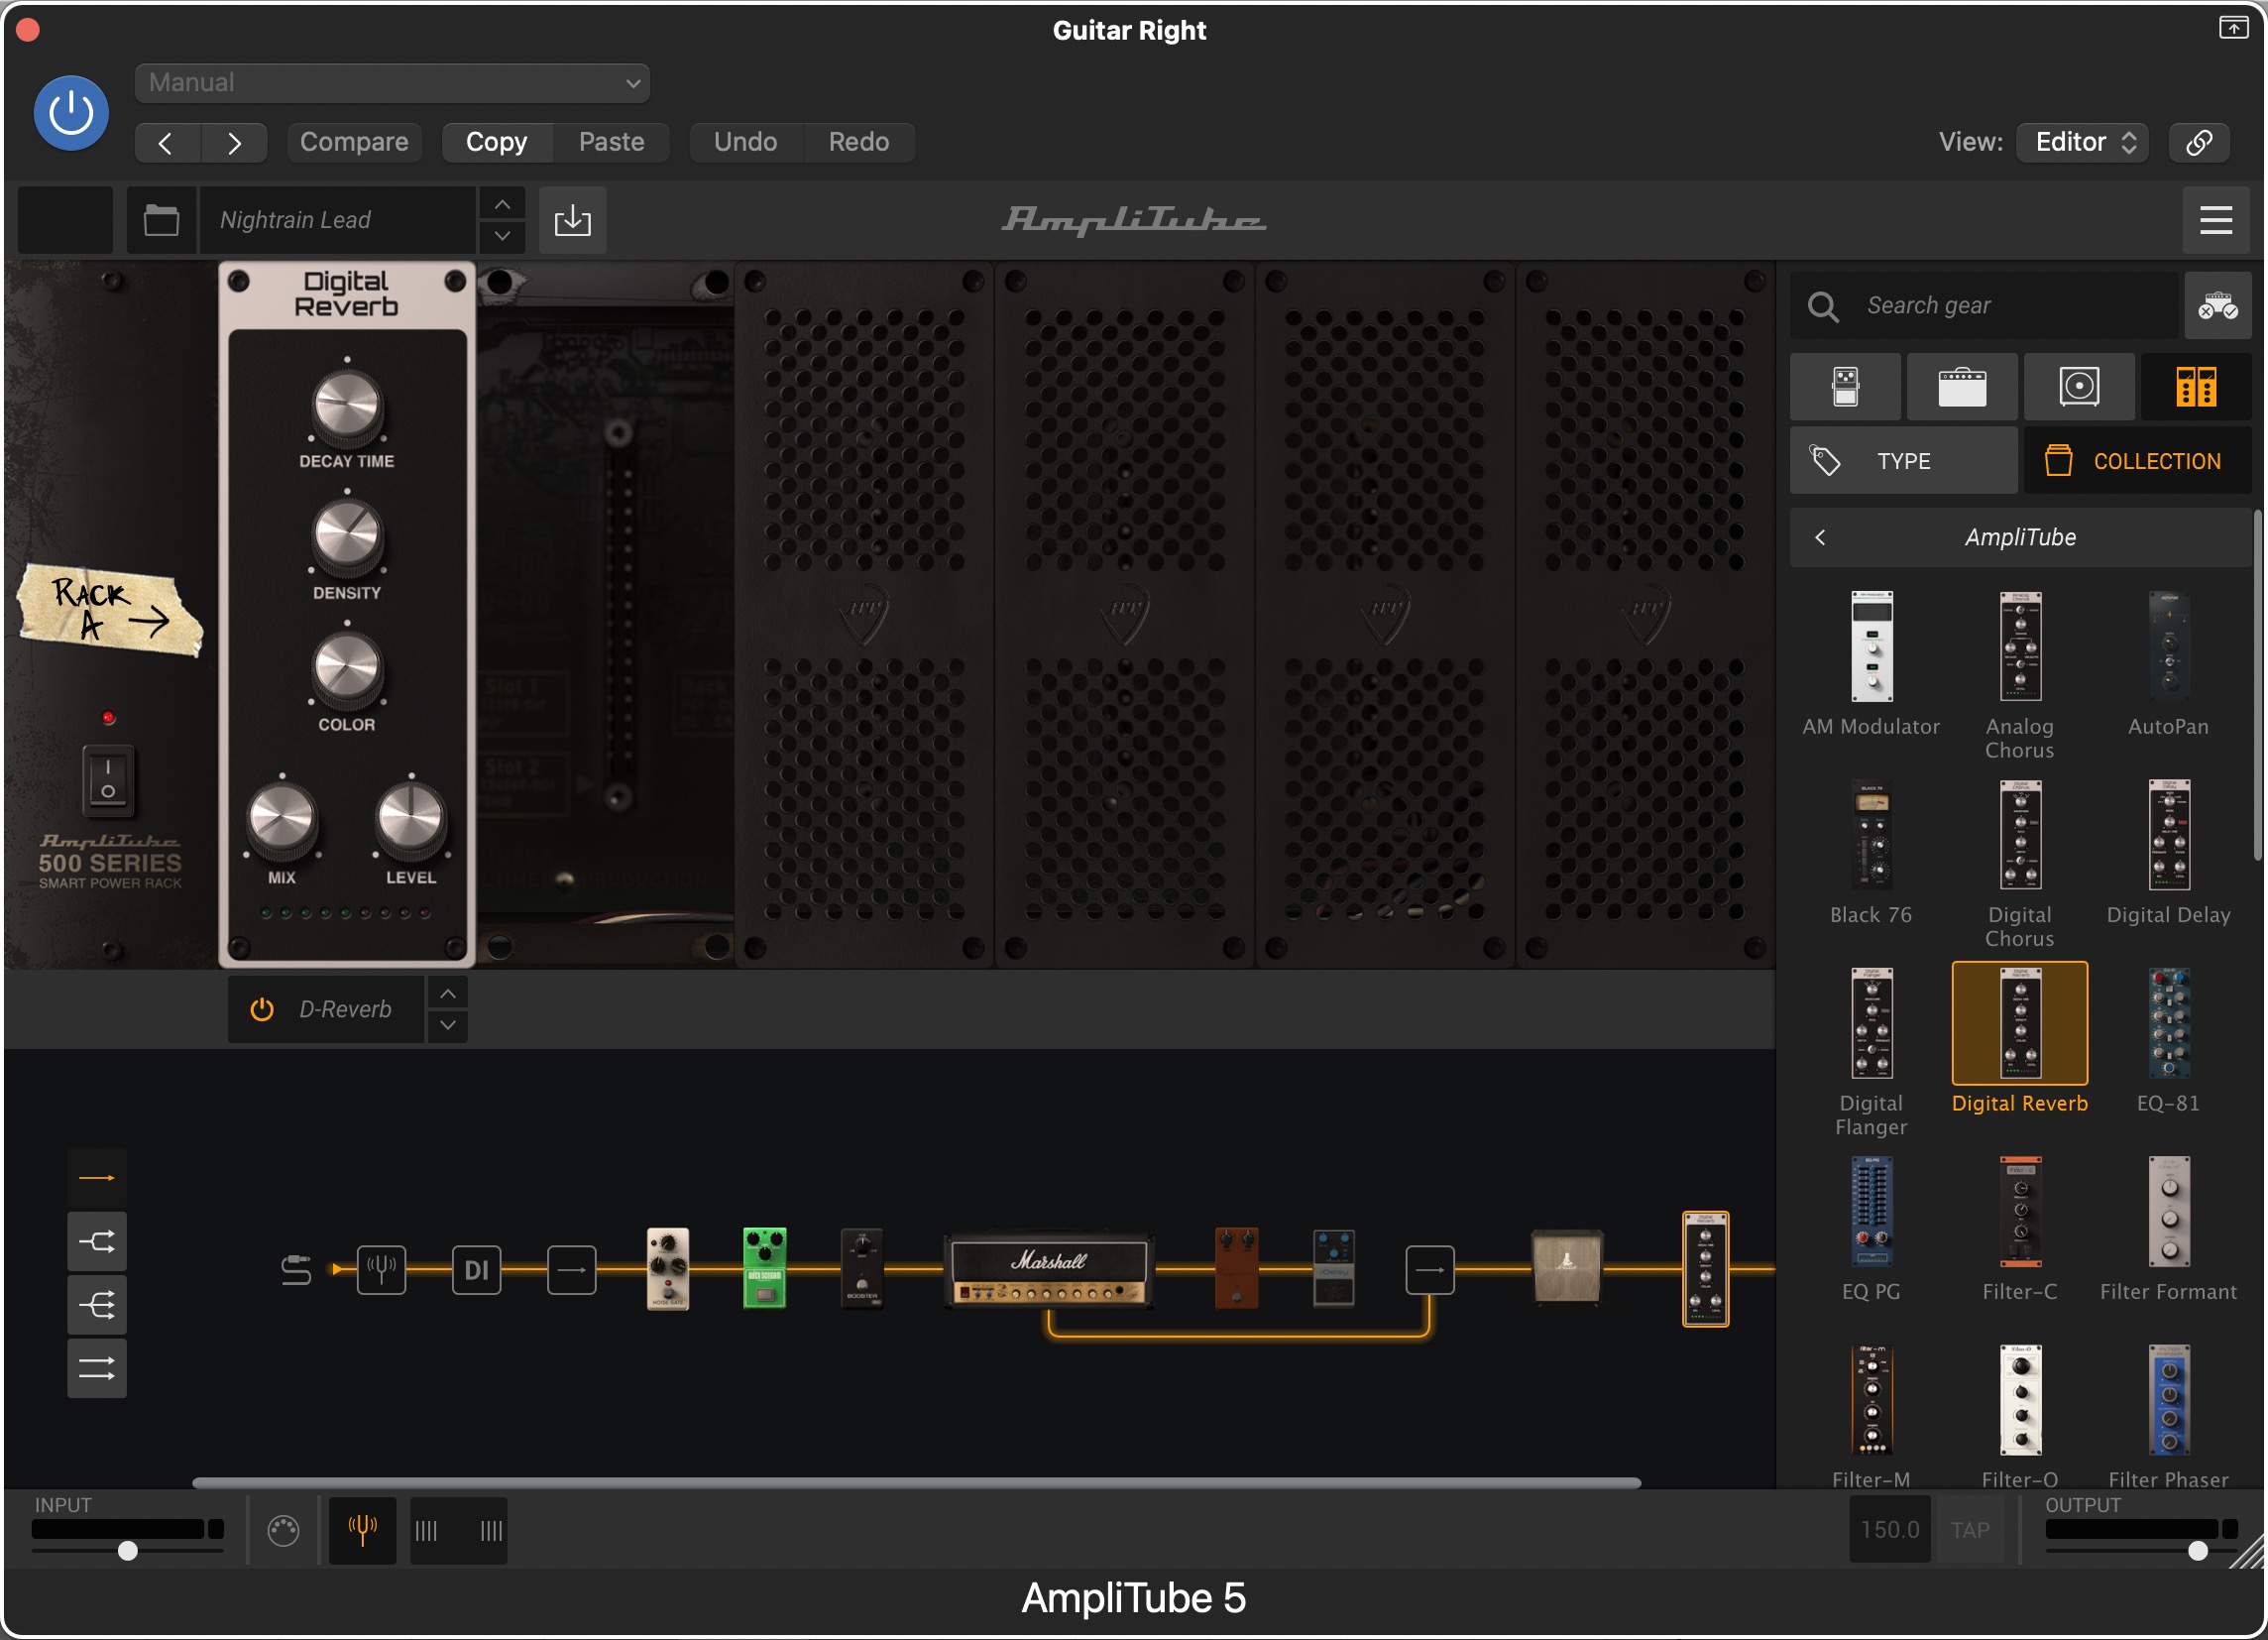Screen dimensions: 2268x1640
Task: Click the Search gear field
Action: pyautogui.click(x=1985, y=305)
